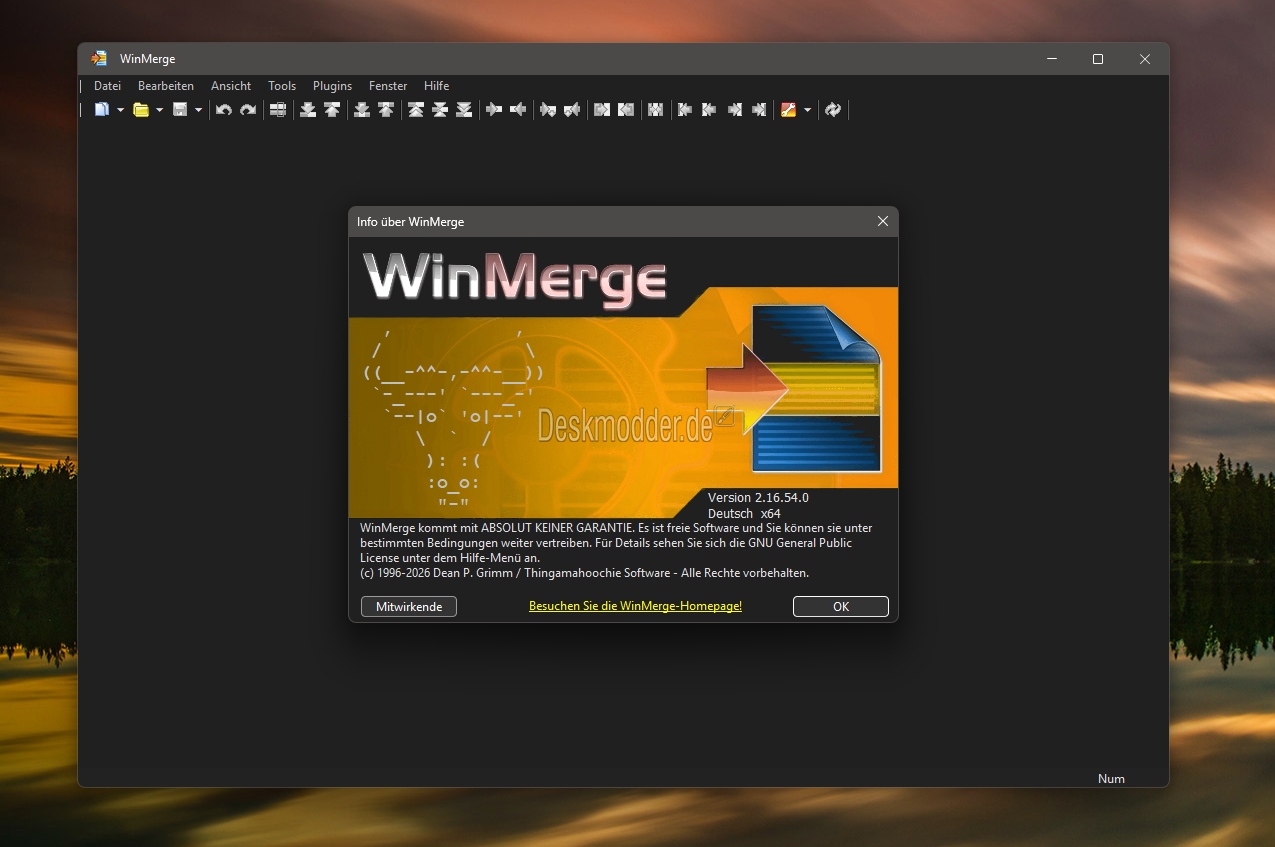
Task: Click the Copy to Left arrow icon
Action: 518,110
